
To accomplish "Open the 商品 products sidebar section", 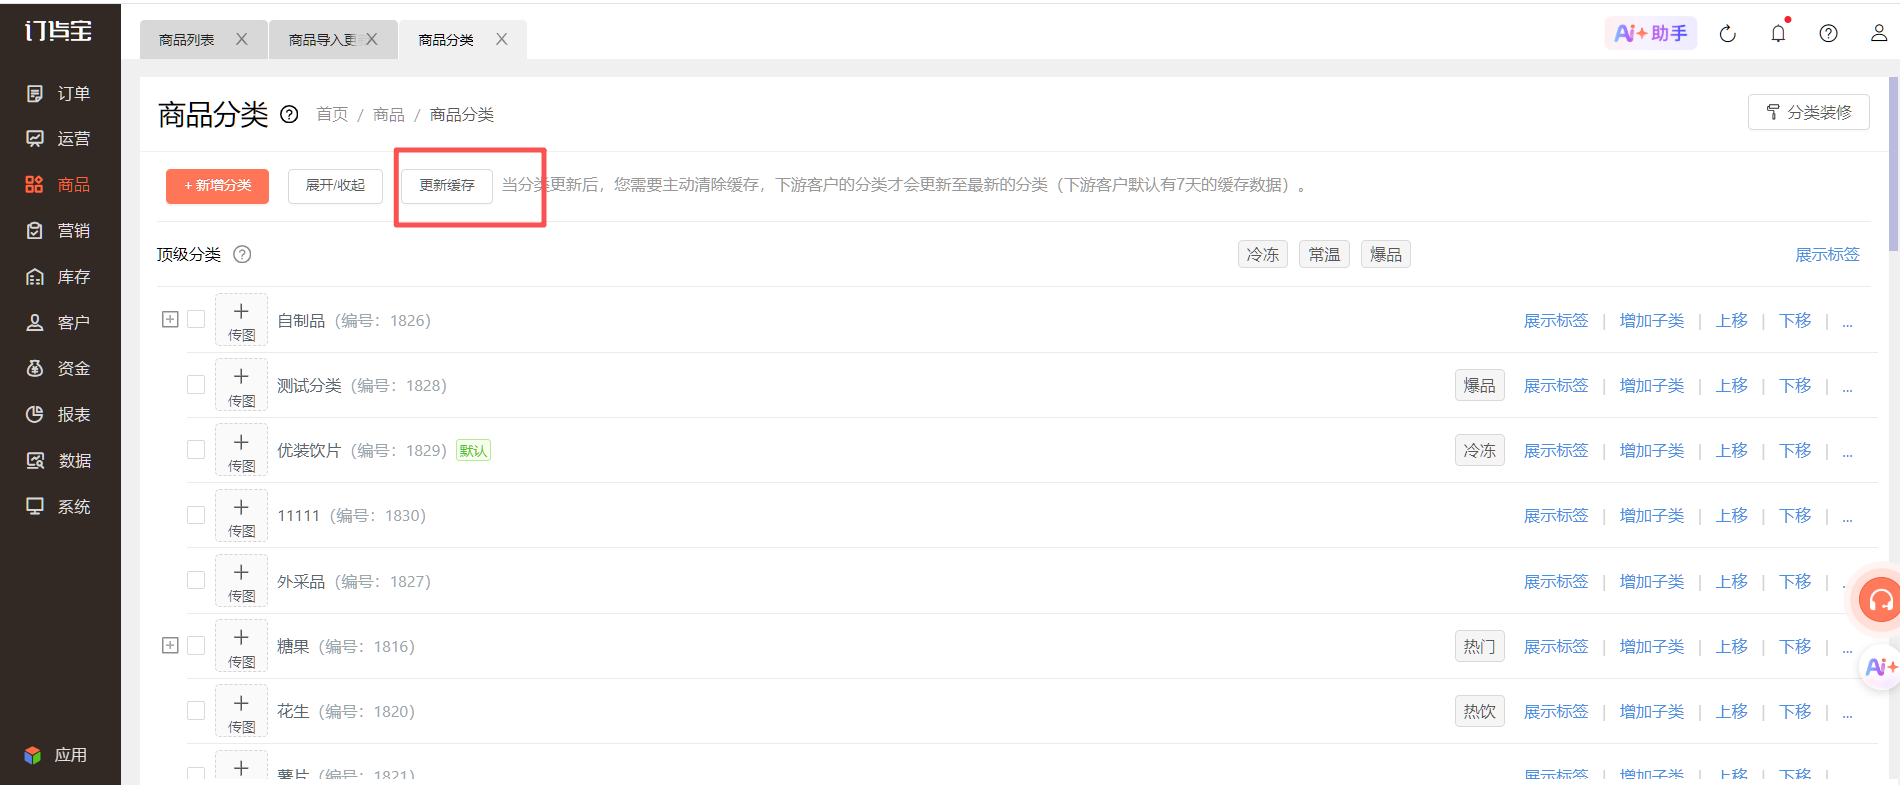I will (x=59, y=185).
